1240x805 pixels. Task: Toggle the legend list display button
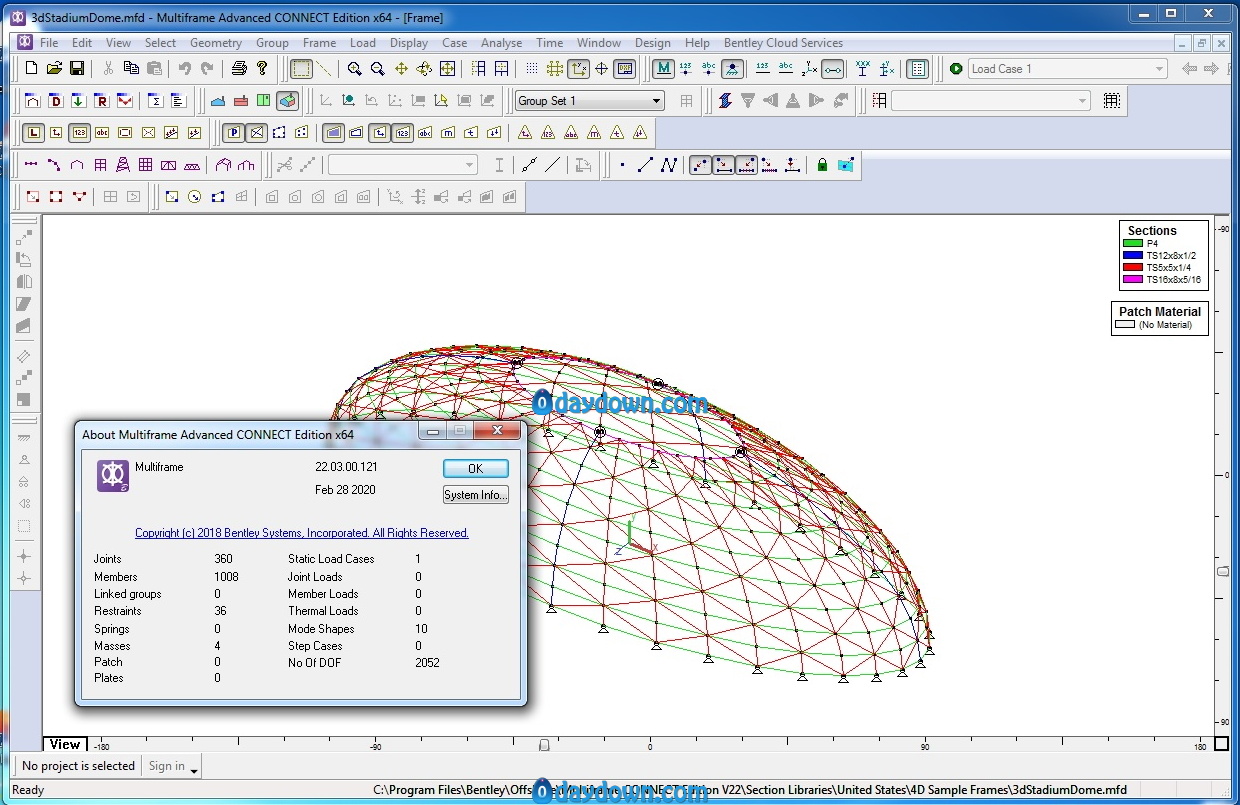[x=918, y=68]
